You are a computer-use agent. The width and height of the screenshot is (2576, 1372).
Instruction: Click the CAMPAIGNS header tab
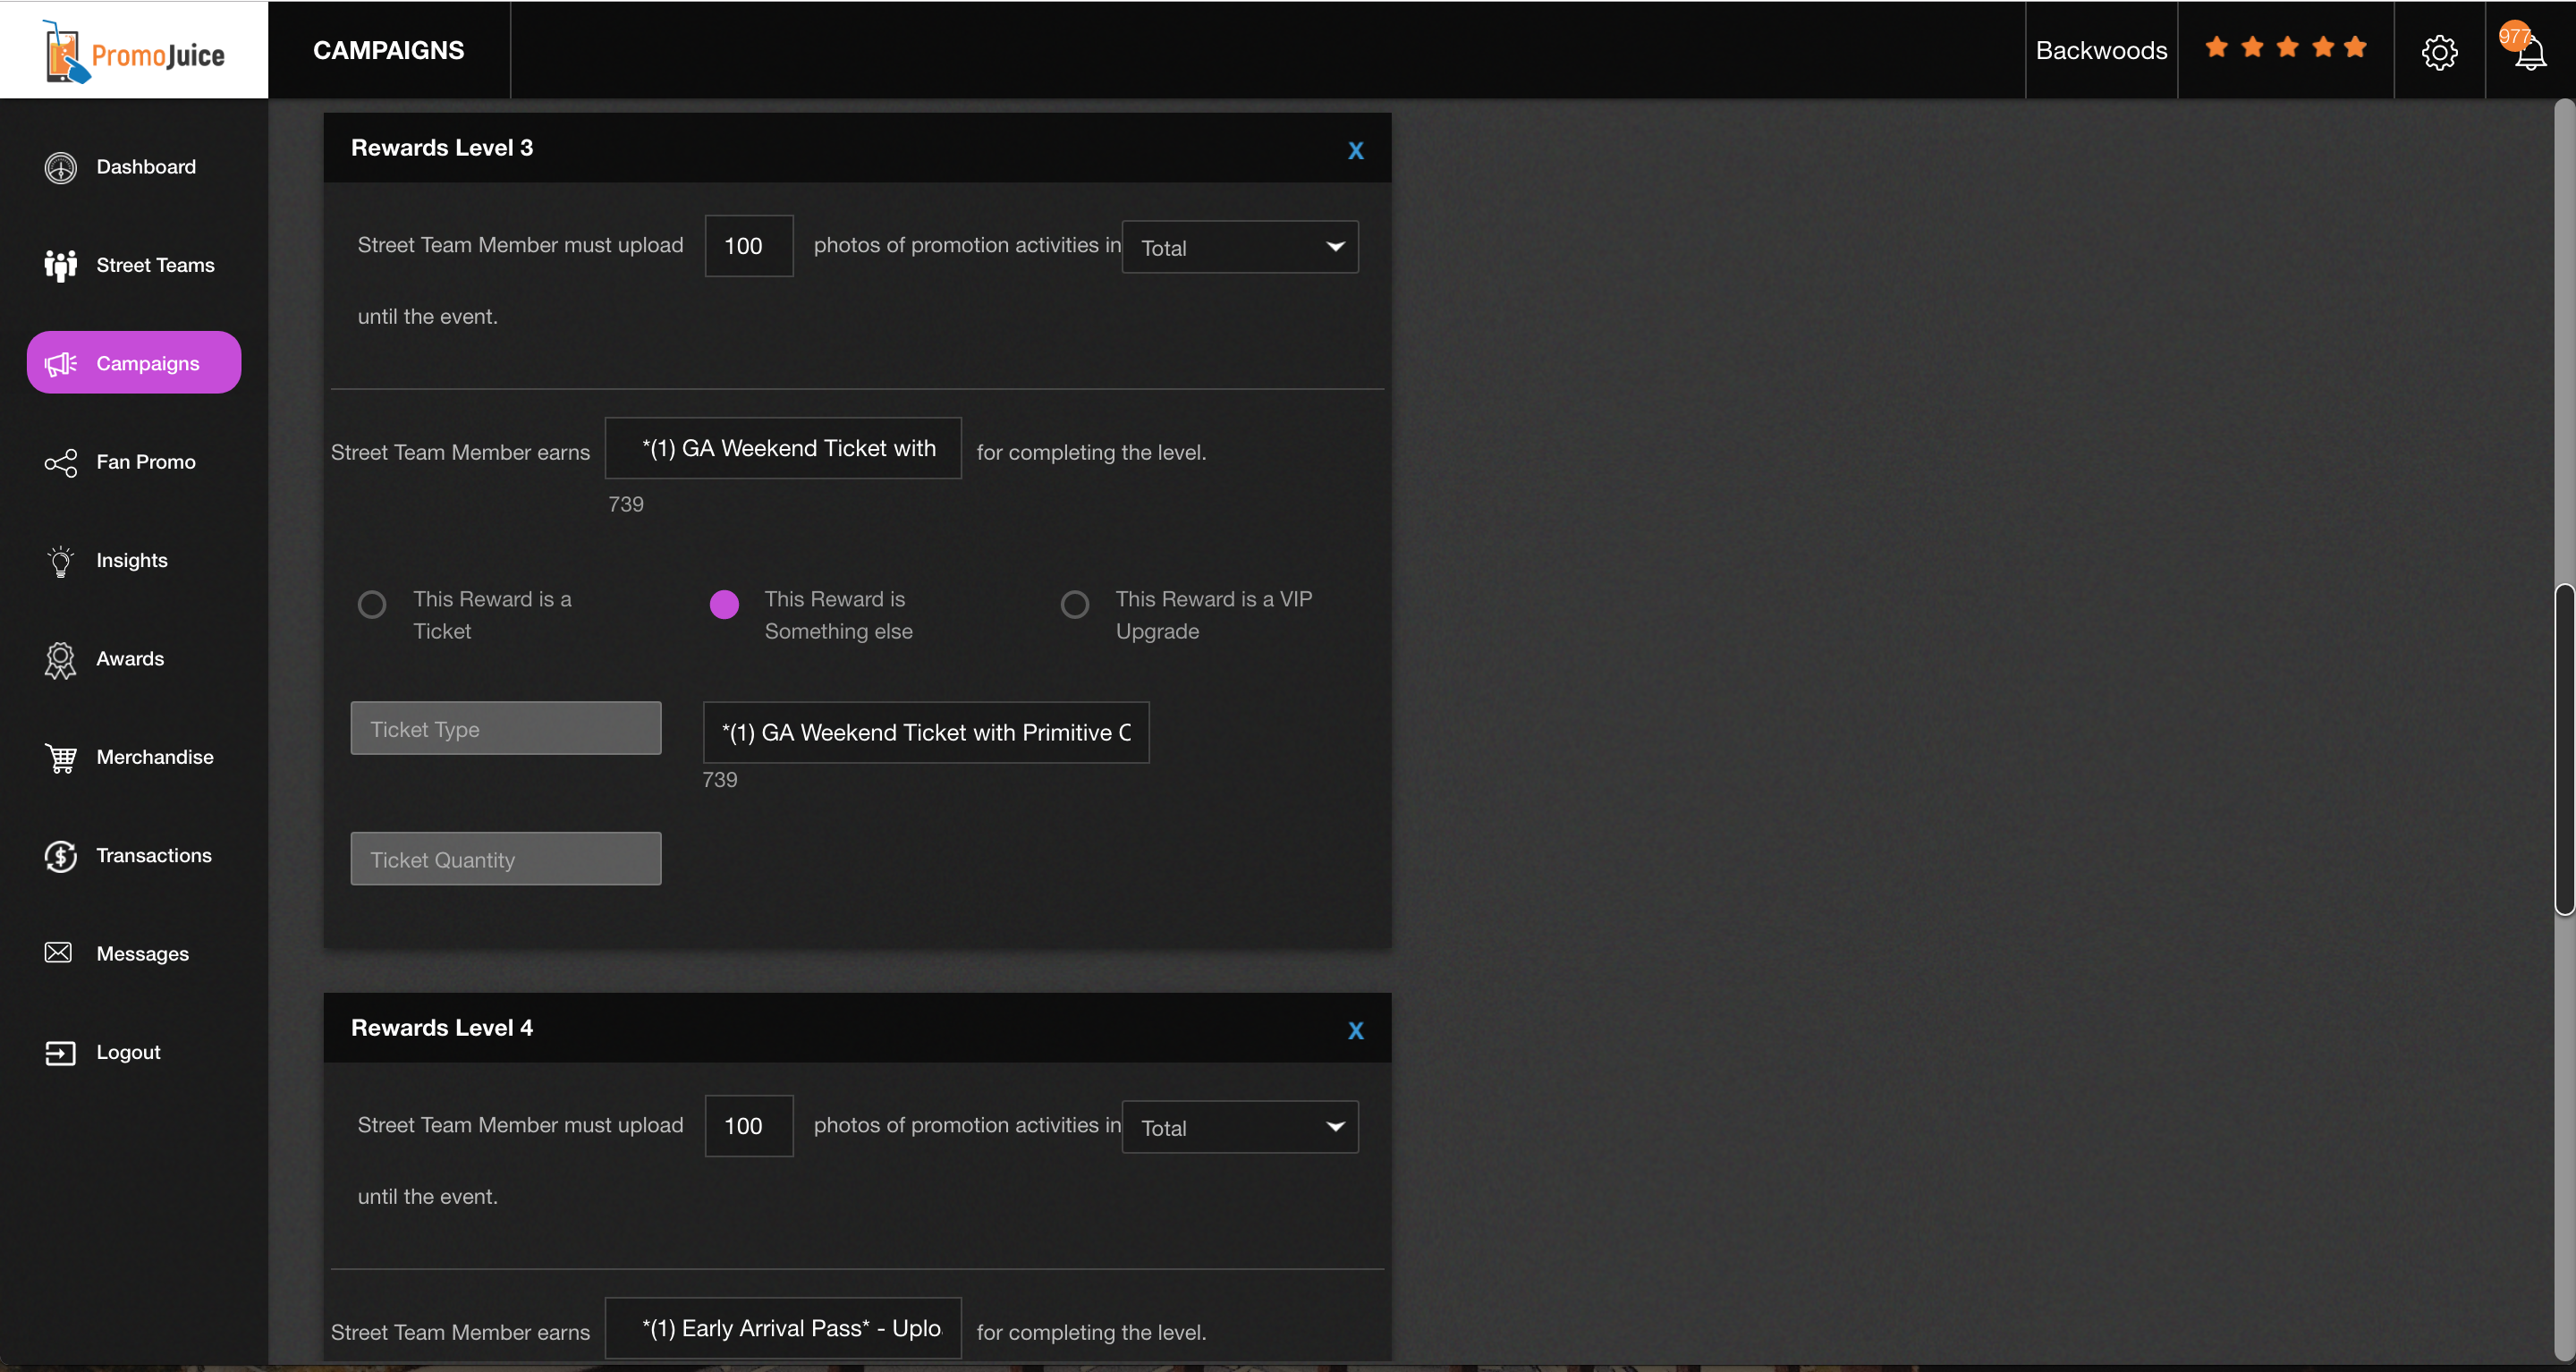pos(389,50)
